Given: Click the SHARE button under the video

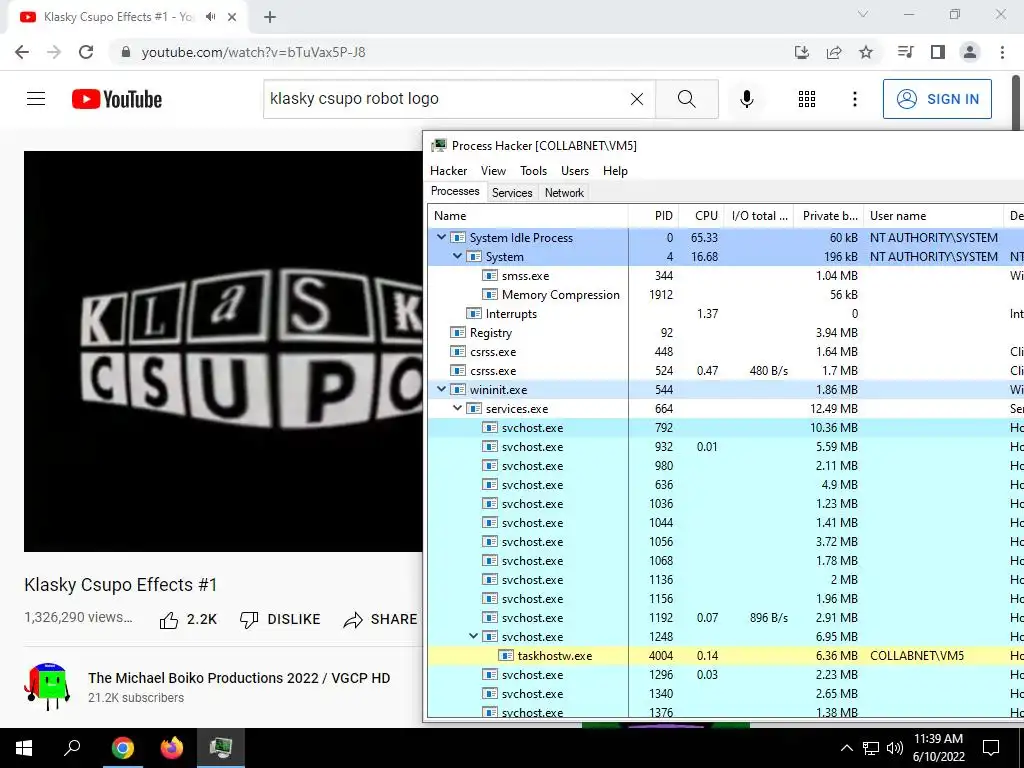Looking at the screenshot, I should (x=380, y=620).
